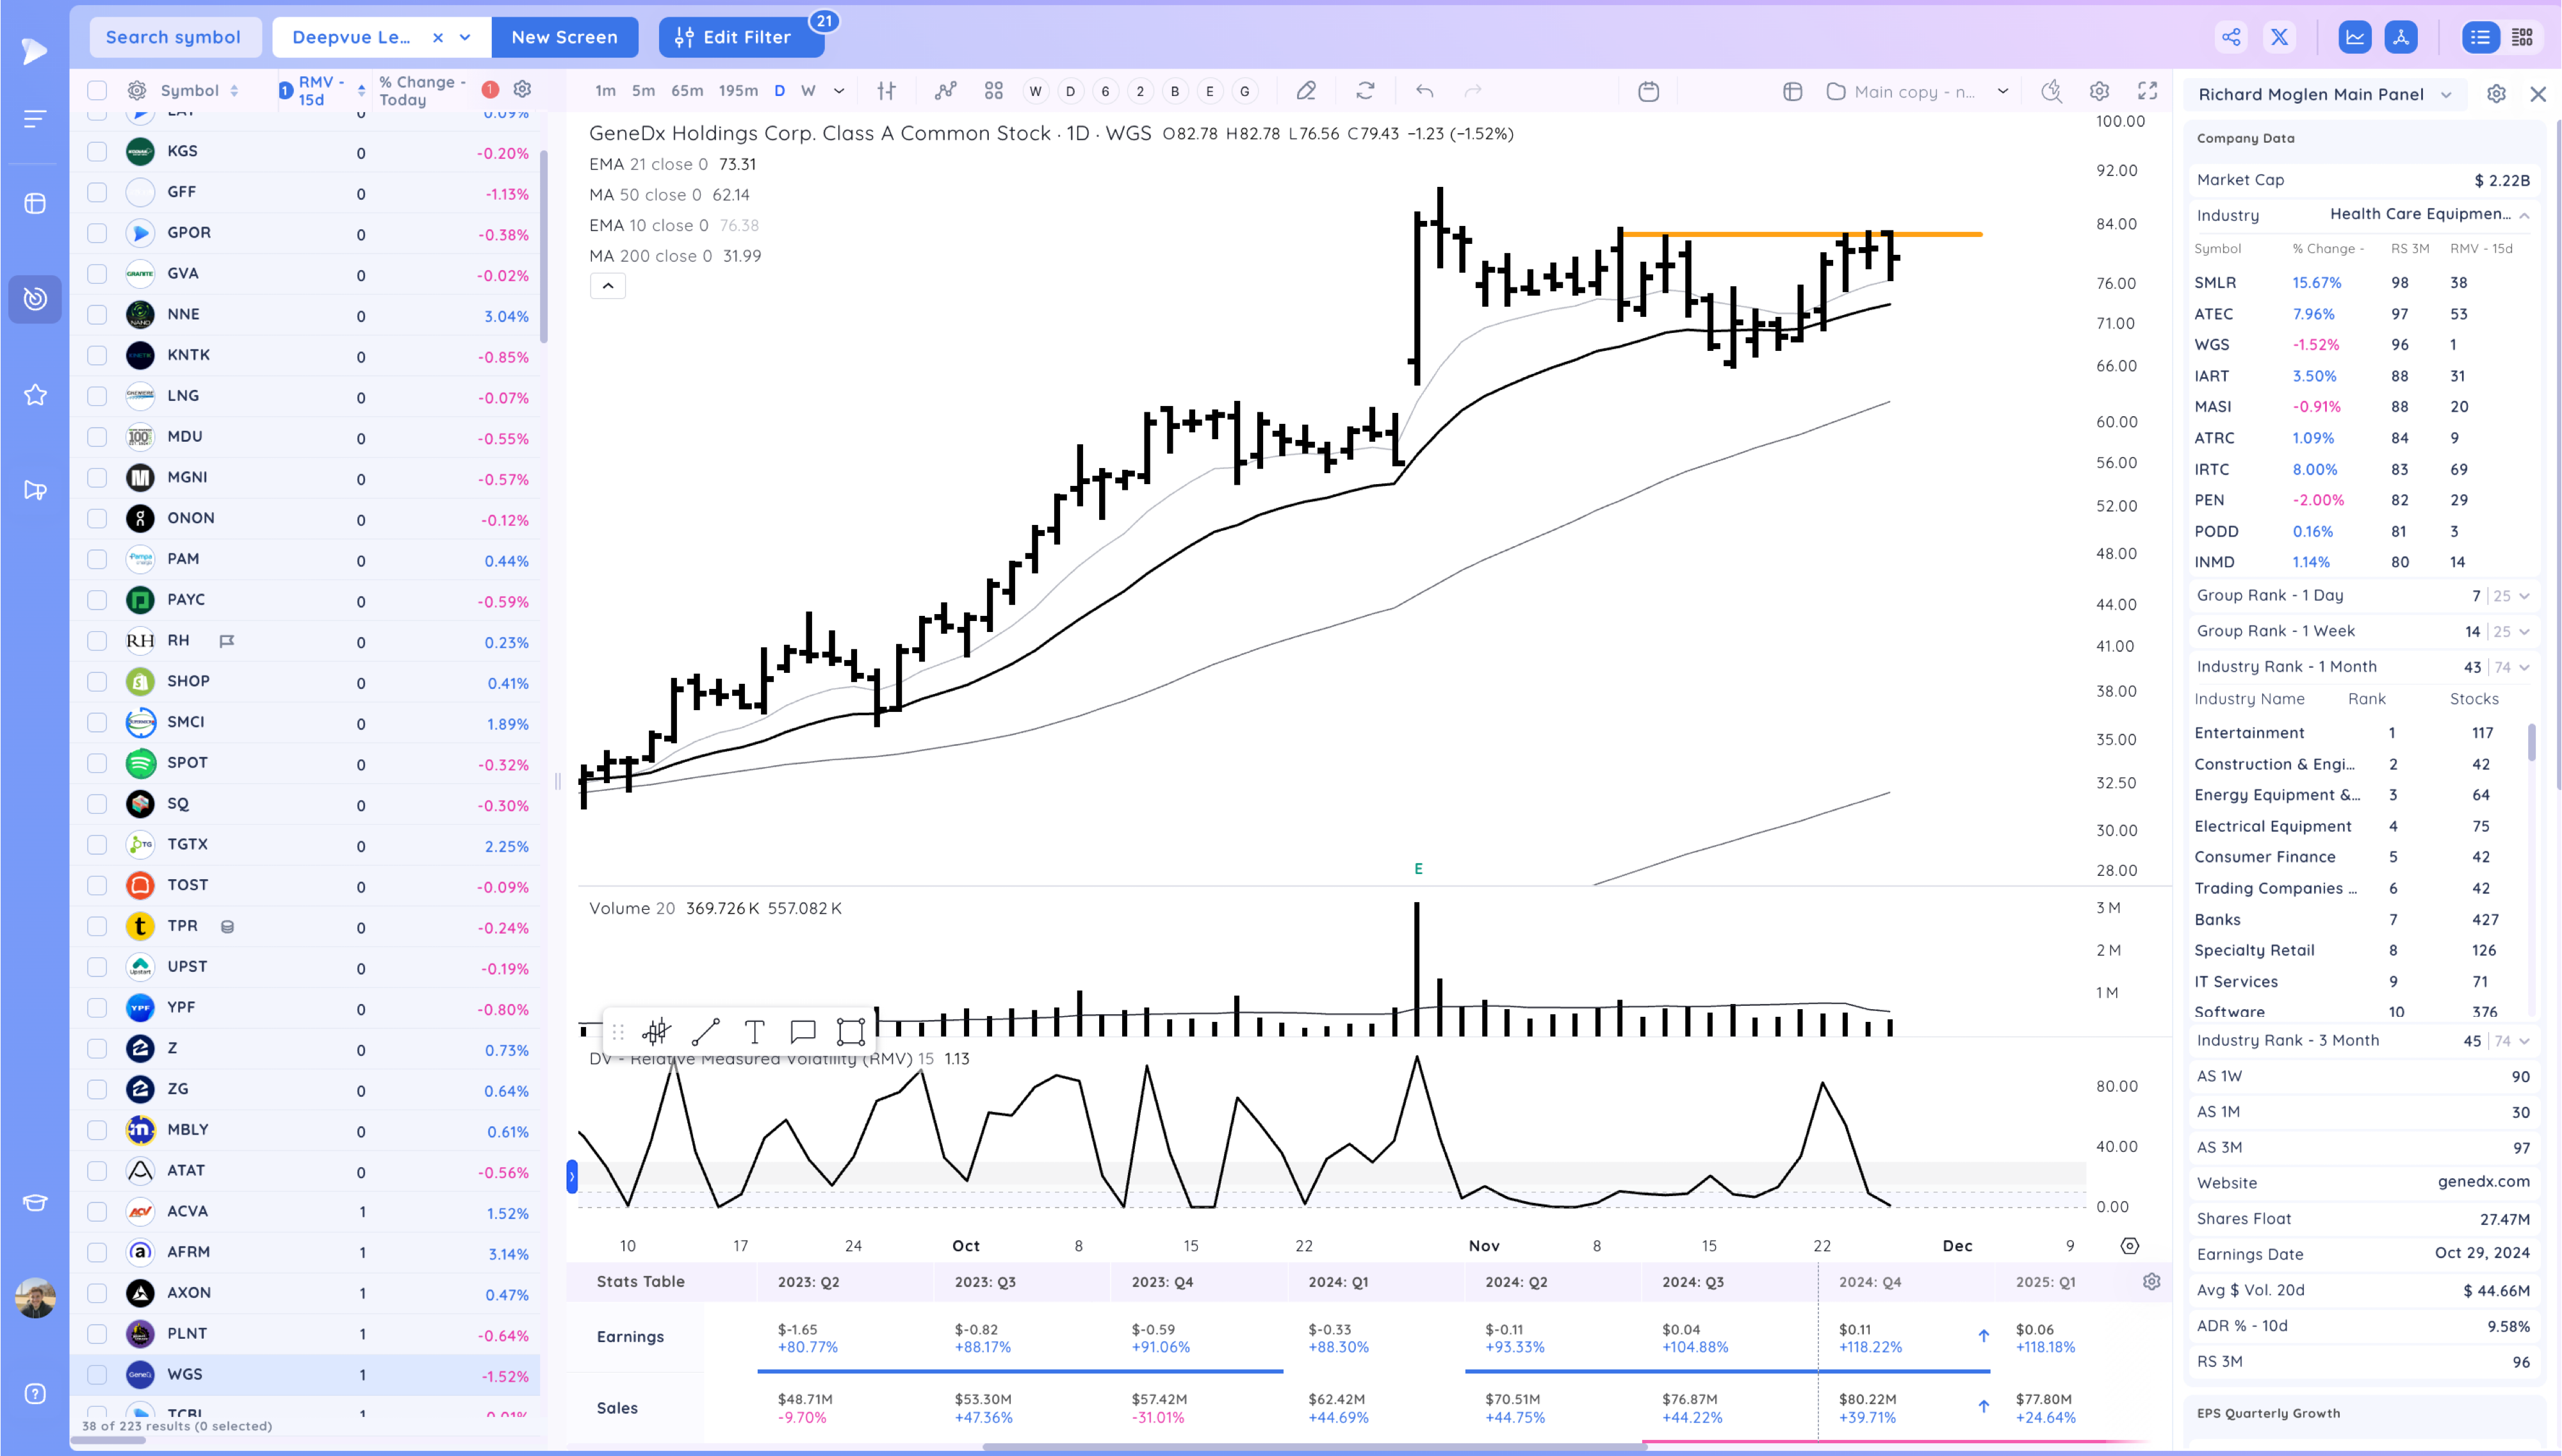Remove the Deepvue Le... screen tab
Viewport: 2562px width, 1456px height.
coord(437,37)
